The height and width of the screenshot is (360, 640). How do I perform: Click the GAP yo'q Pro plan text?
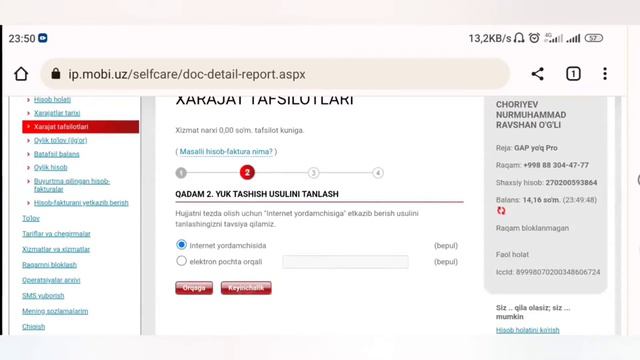(x=536, y=148)
